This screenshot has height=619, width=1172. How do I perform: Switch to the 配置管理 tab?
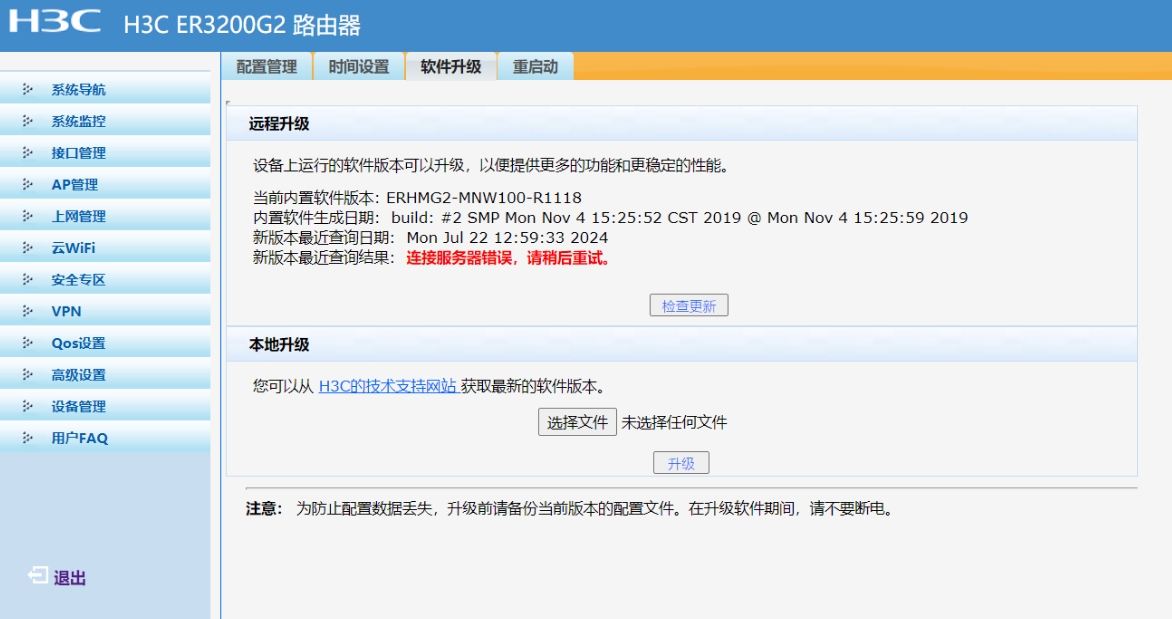click(x=267, y=67)
